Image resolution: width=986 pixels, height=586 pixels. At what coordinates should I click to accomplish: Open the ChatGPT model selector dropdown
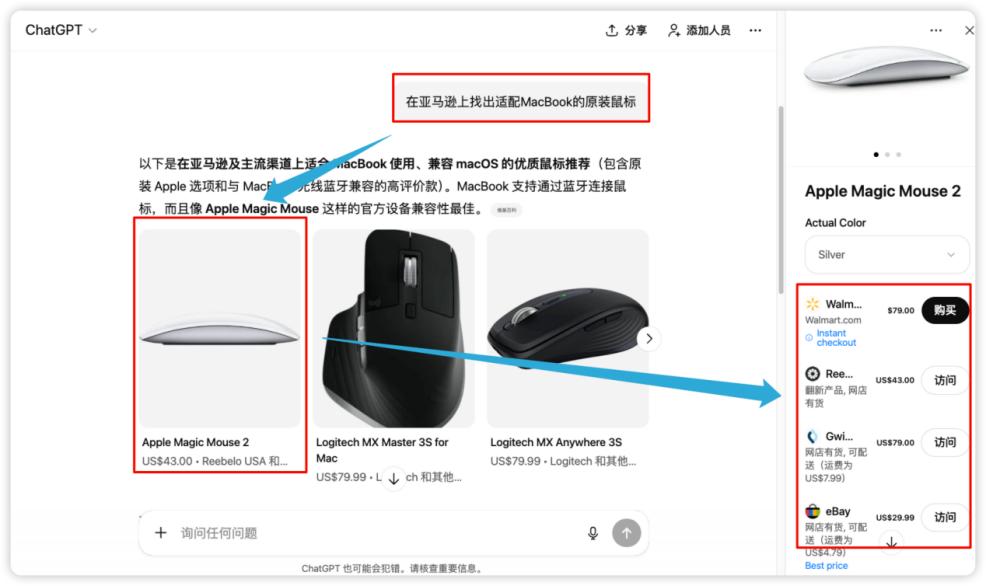point(61,30)
